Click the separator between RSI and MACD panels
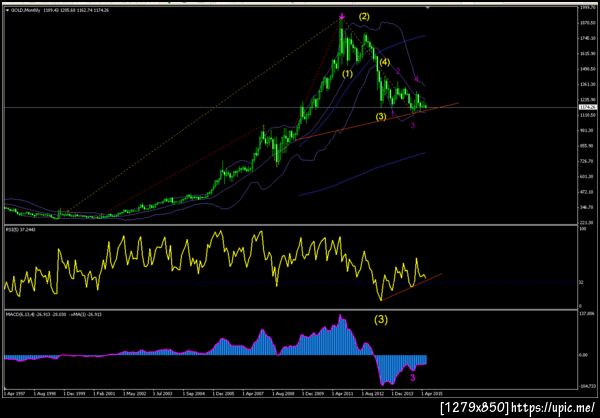Viewport: 600px width, 418px height. tap(291, 309)
